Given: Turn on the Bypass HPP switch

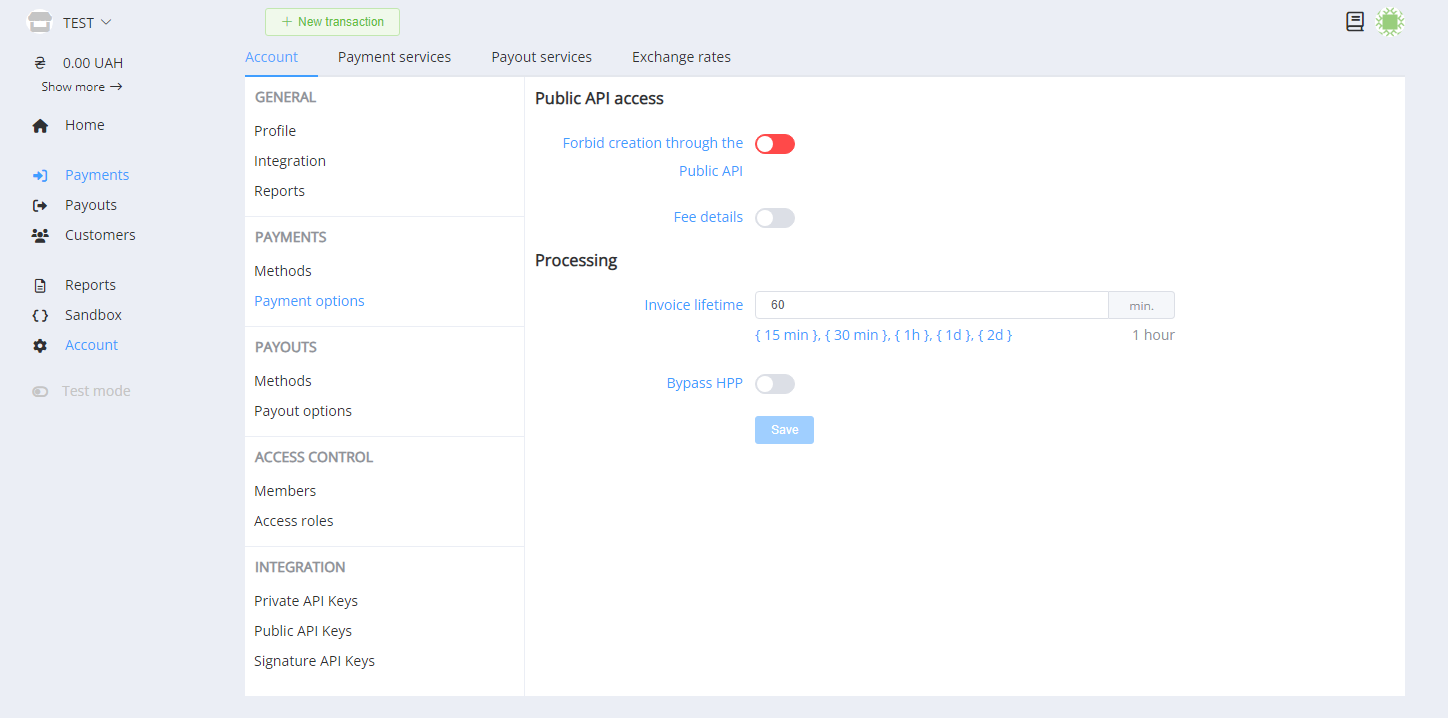Looking at the screenshot, I should [x=775, y=384].
